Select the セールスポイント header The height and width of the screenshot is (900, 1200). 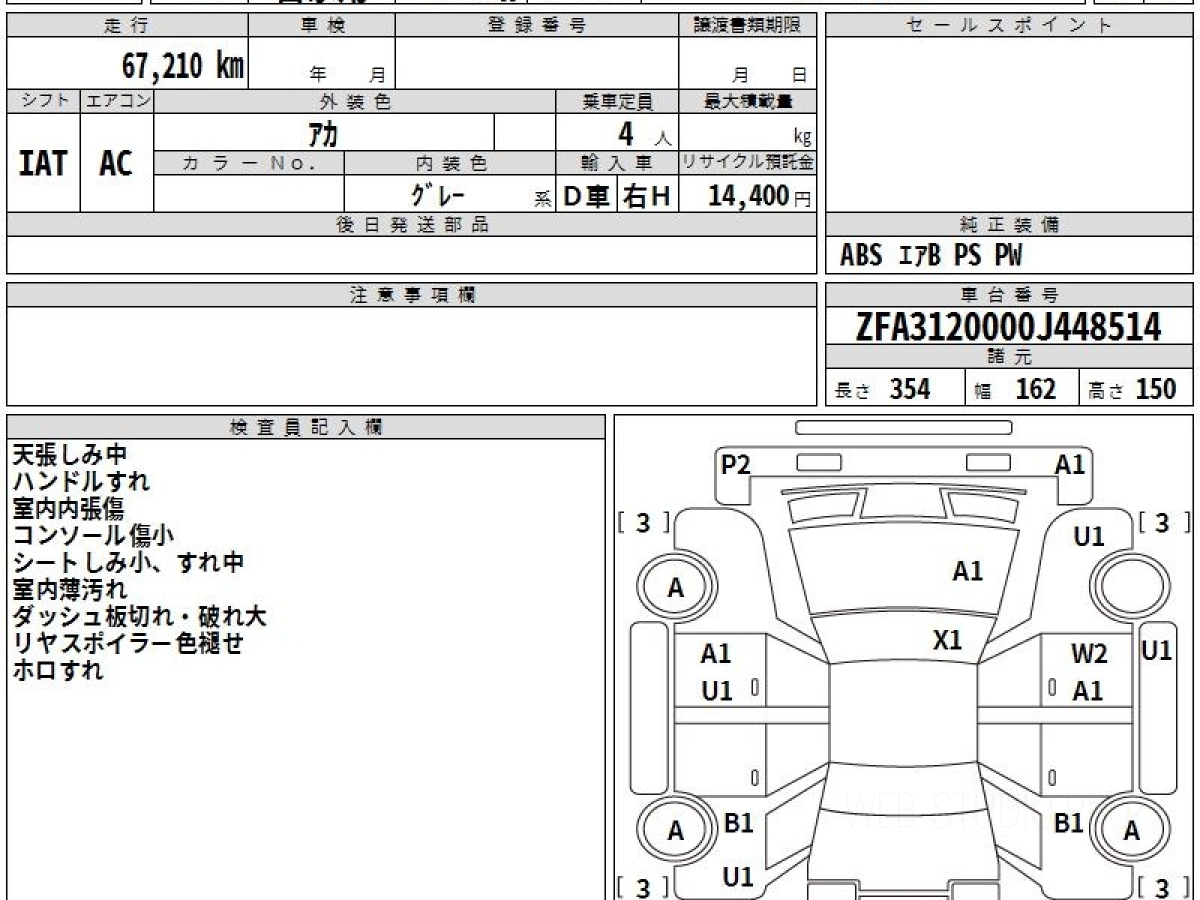click(x=1009, y=26)
